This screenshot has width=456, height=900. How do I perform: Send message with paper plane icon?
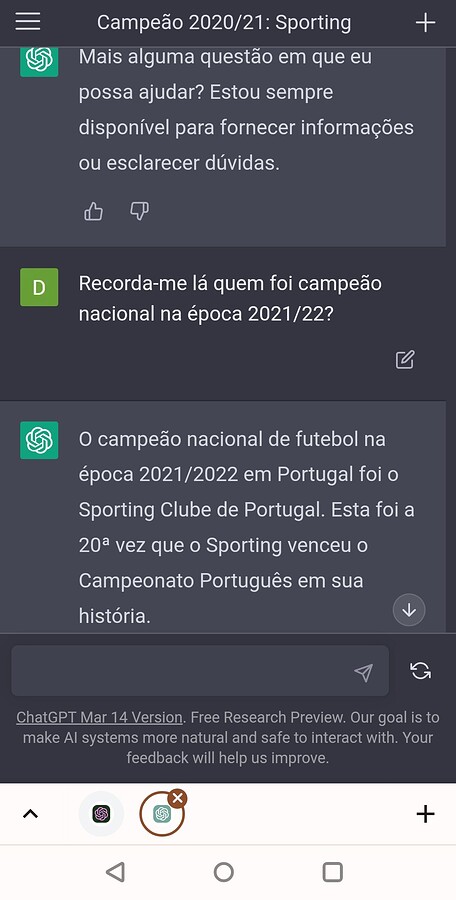click(364, 672)
